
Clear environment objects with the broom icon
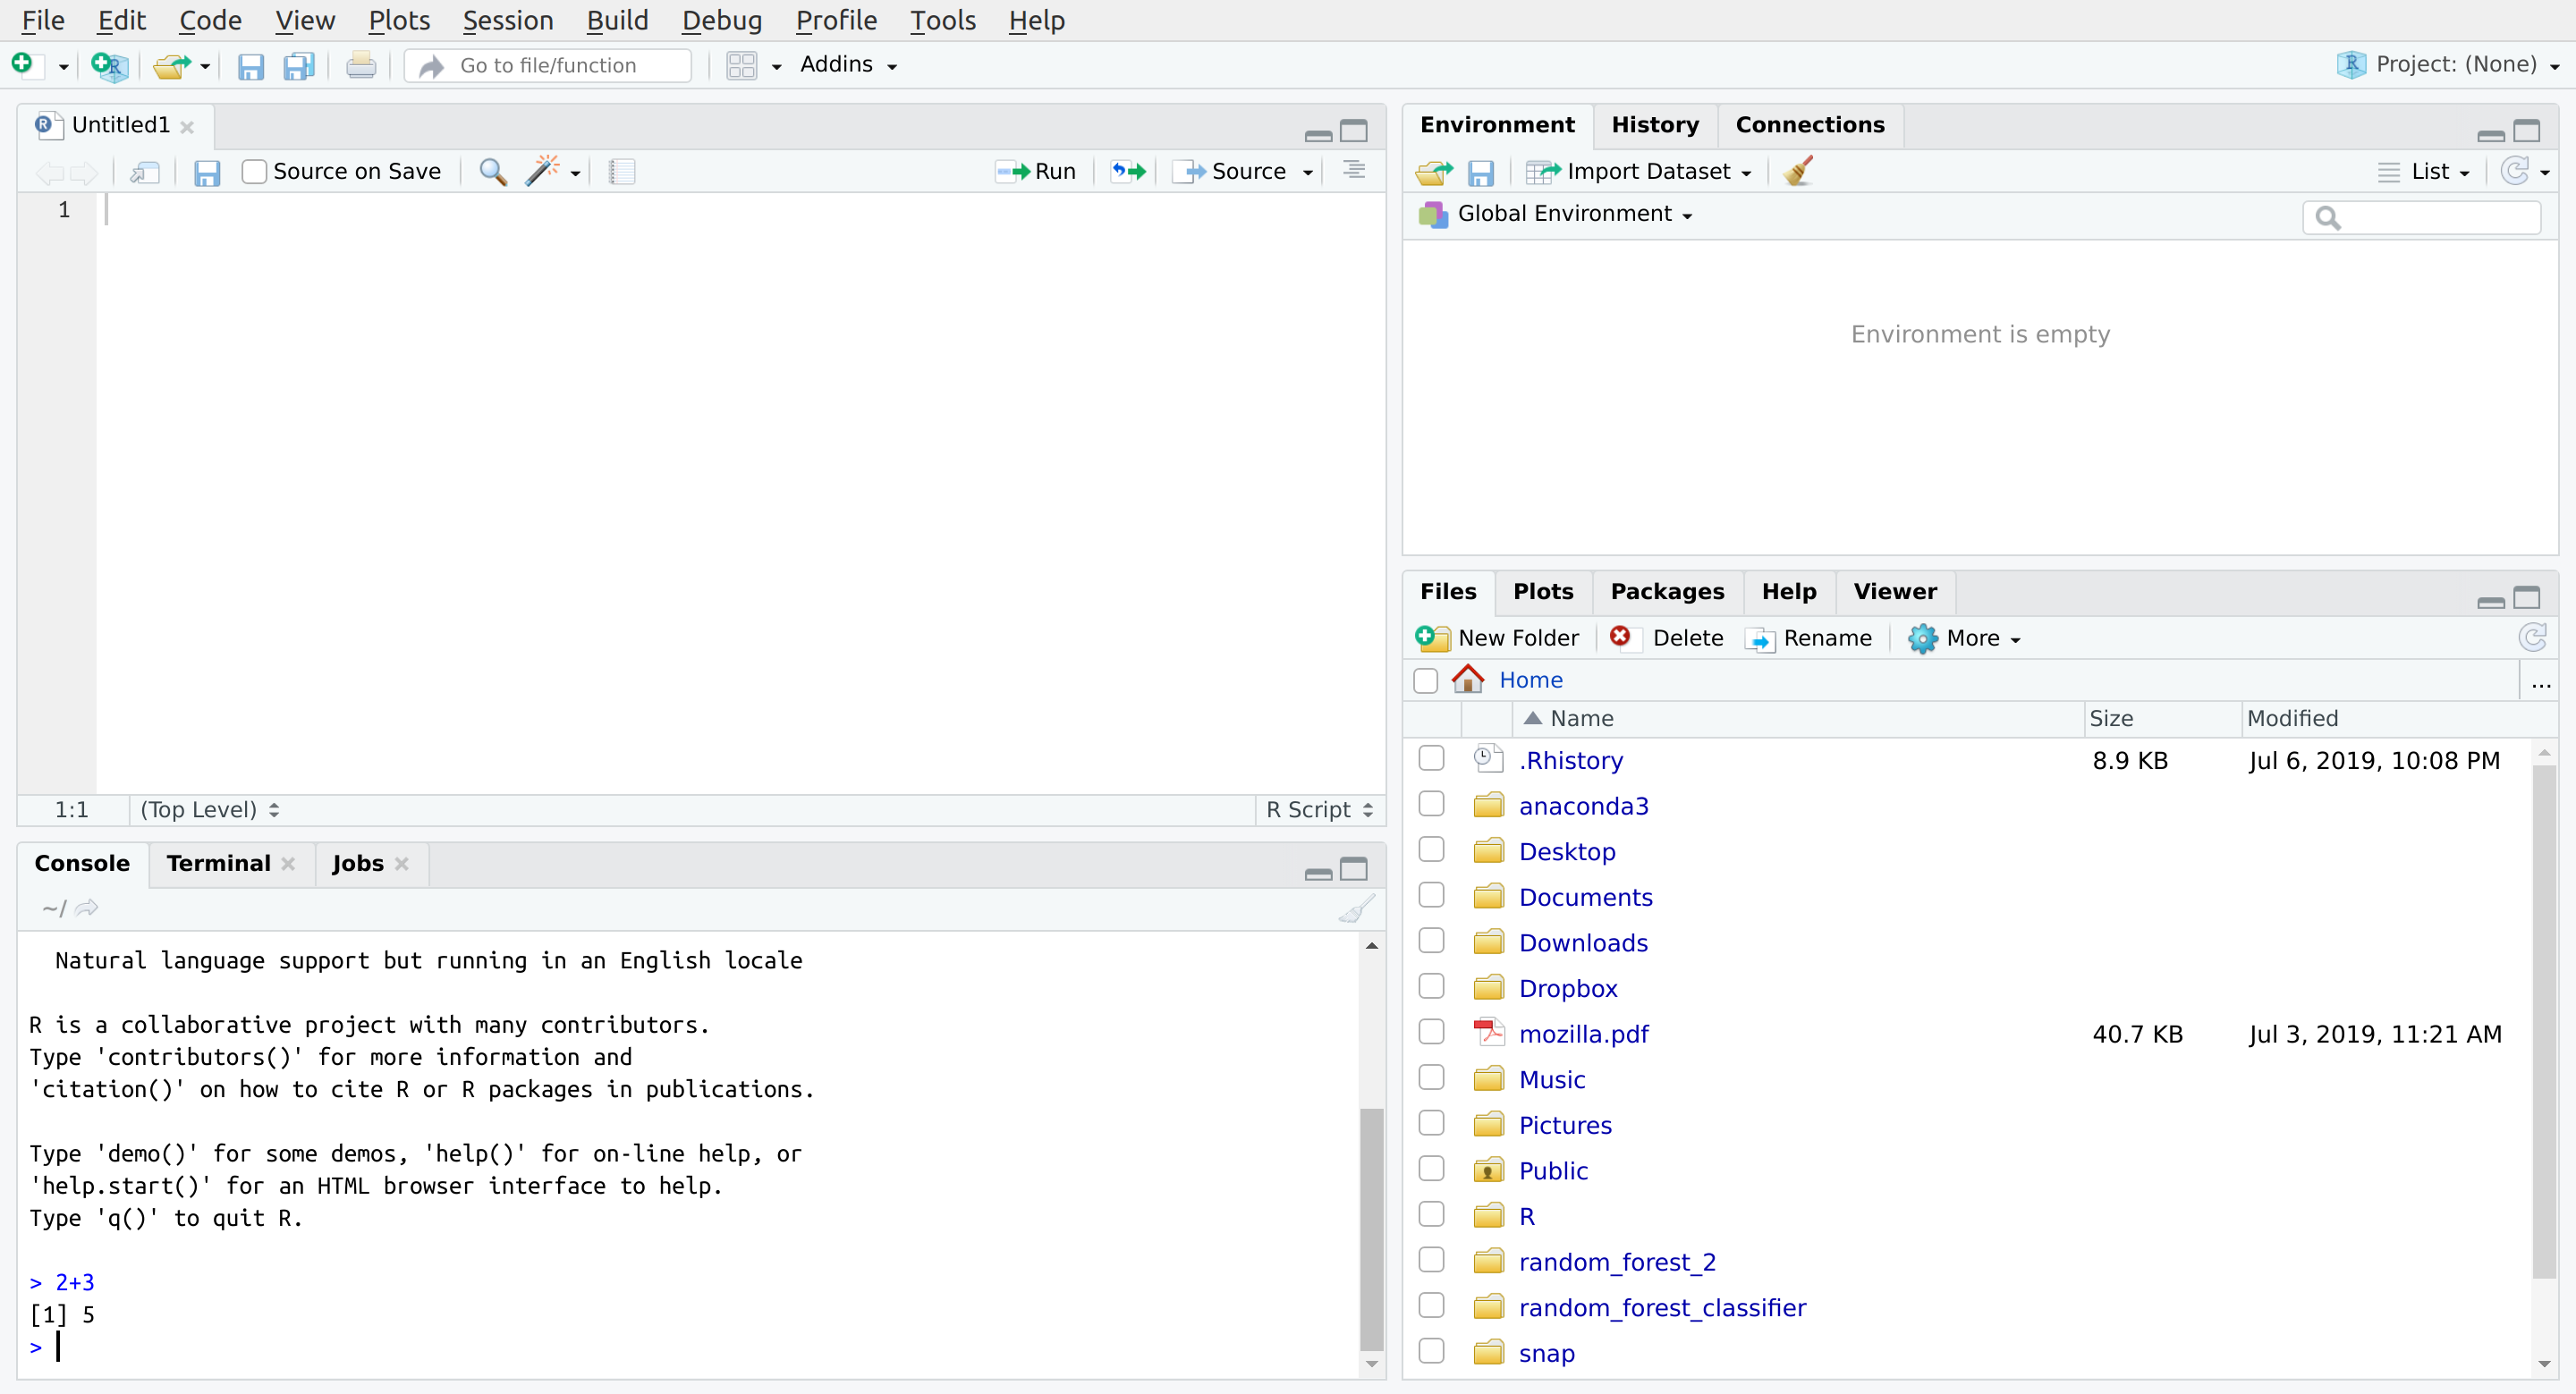click(1798, 171)
